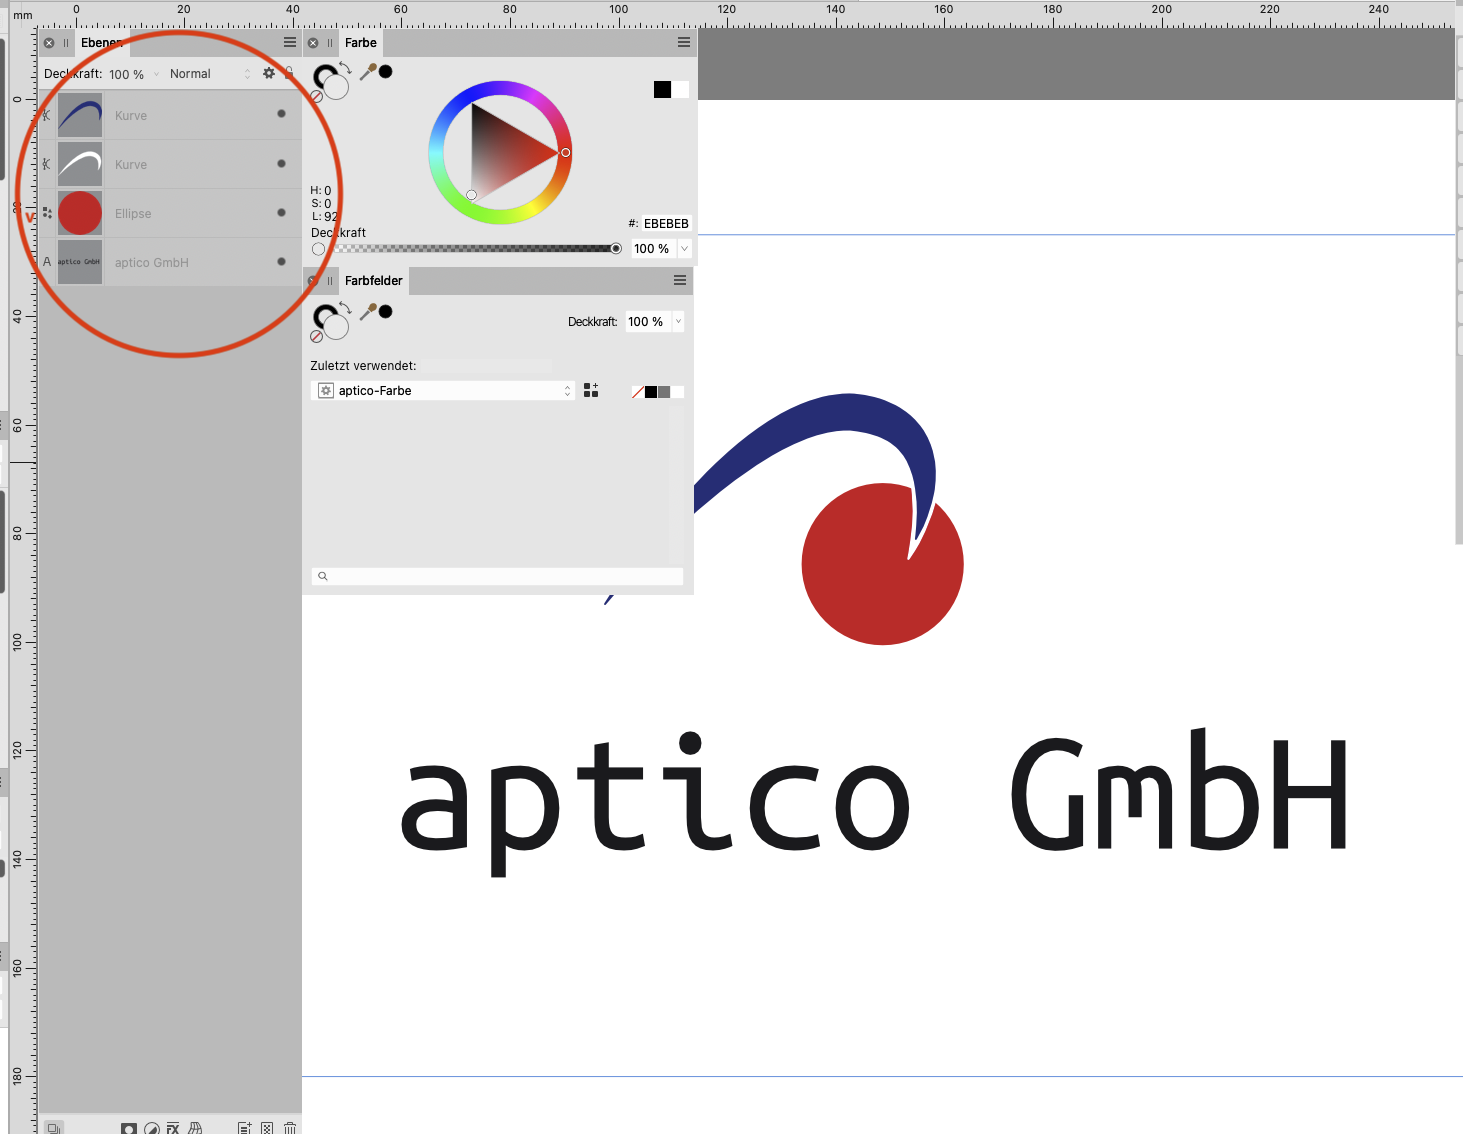Viewport: 1463px width, 1134px height.
Task: Add a pixel layer in Ebenen footer
Action: click(267, 1128)
